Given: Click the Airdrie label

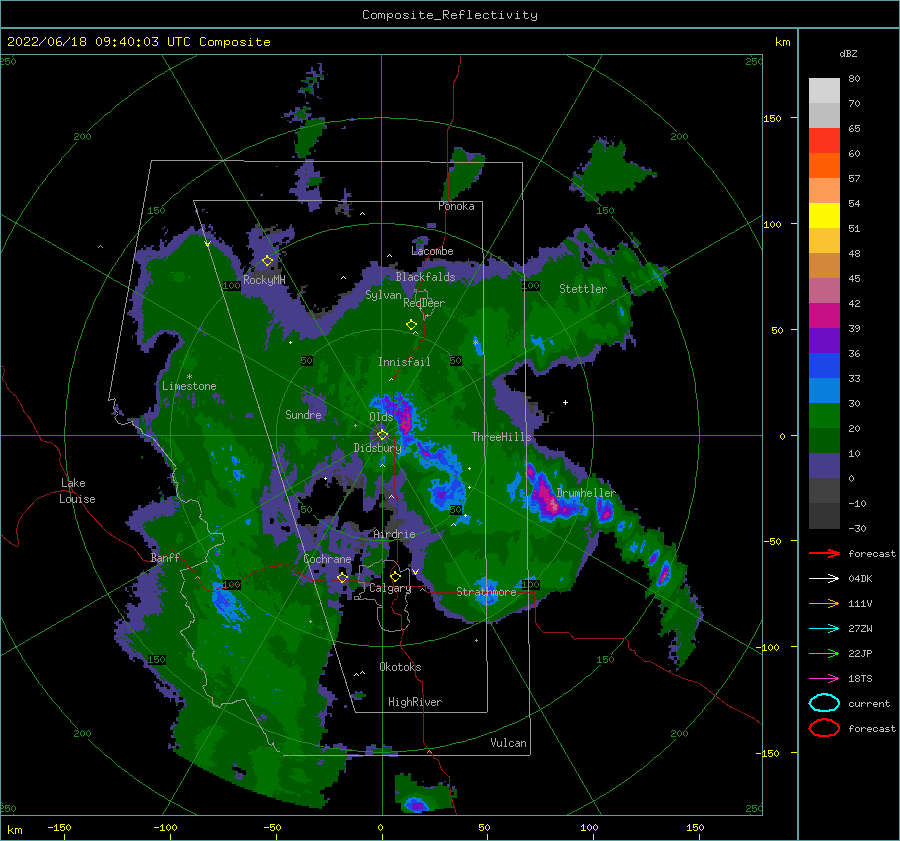Looking at the screenshot, I should tap(394, 534).
